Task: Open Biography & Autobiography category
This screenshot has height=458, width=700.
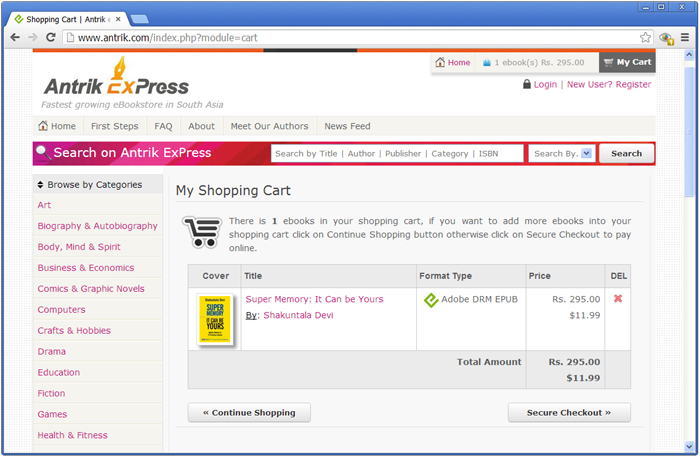Action: click(x=97, y=226)
